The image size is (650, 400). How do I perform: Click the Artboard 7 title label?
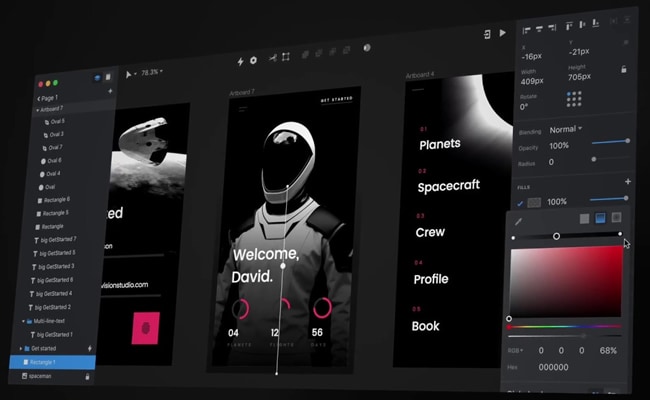coord(242,92)
